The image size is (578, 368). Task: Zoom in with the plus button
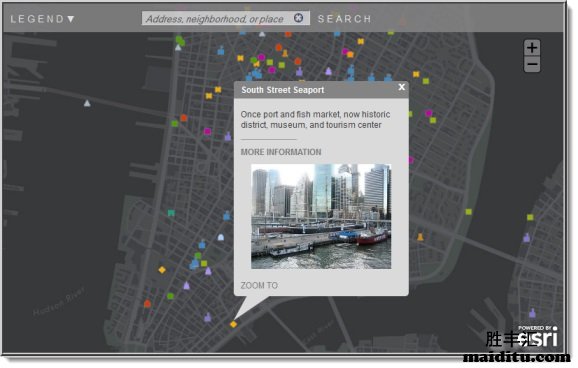[x=532, y=48]
